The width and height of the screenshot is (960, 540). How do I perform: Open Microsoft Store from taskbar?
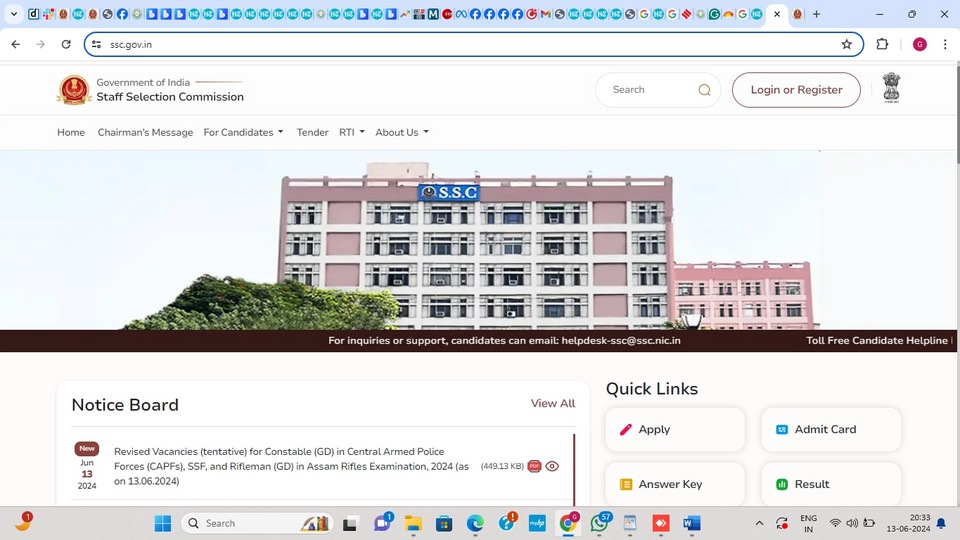point(444,523)
